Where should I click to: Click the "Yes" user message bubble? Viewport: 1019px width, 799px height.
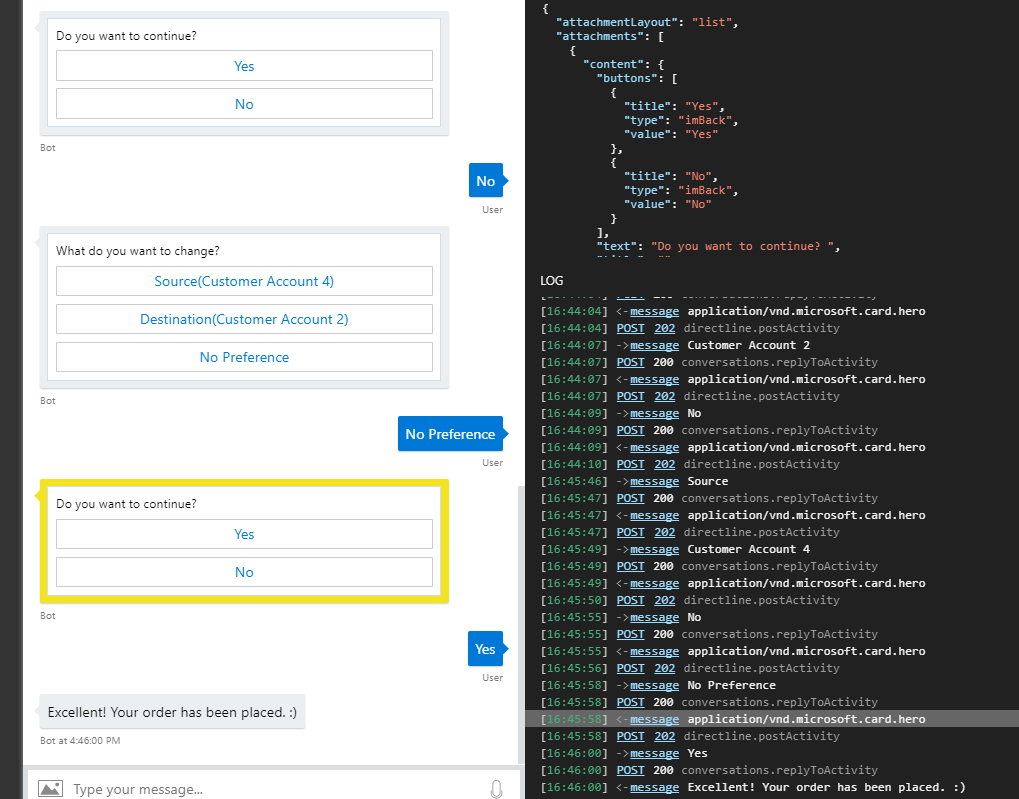pyautogui.click(x=486, y=648)
